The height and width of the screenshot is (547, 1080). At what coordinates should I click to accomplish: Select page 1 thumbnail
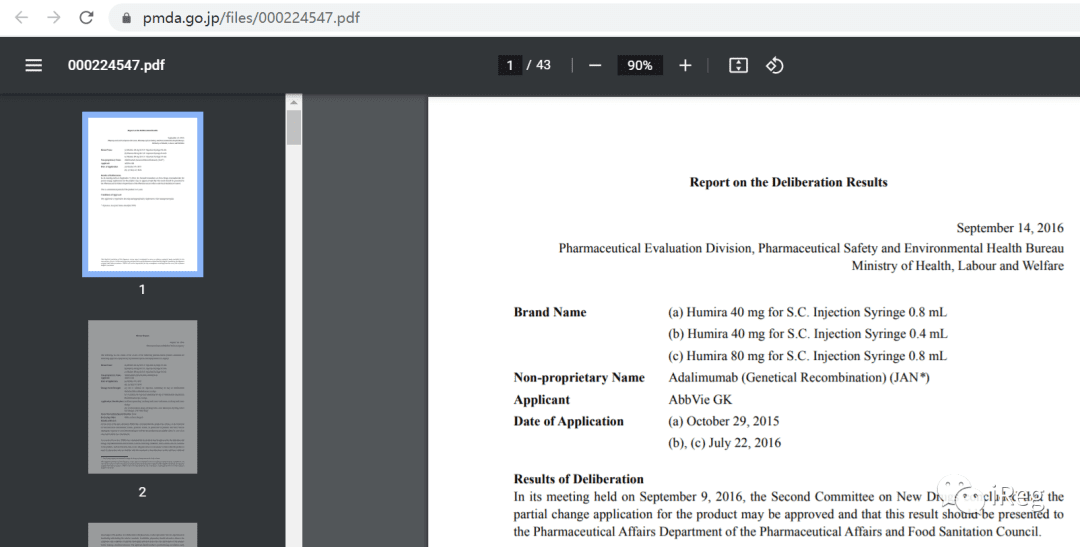pyautogui.click(x=143, y=194)
